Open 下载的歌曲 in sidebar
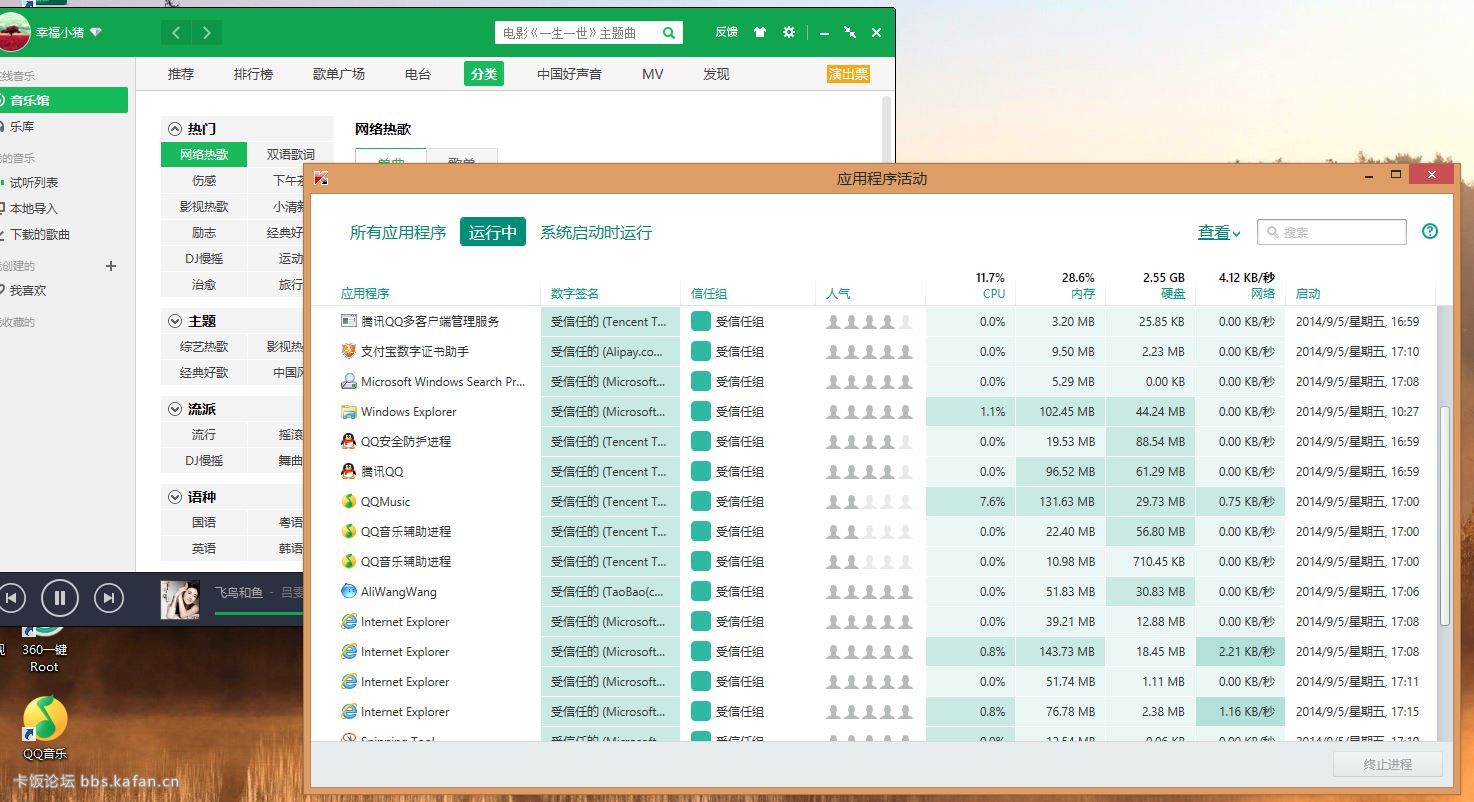 (x=40, y=234)
